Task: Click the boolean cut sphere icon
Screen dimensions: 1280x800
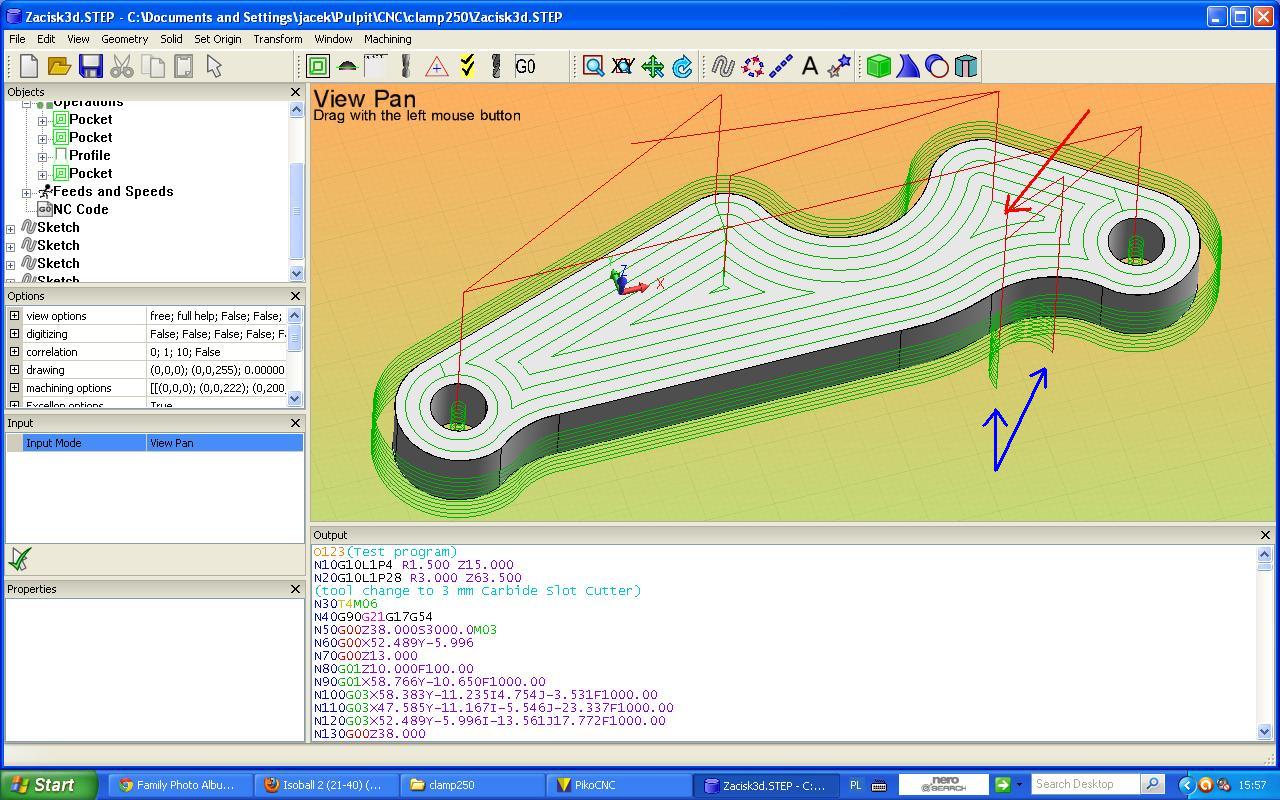Action: [937, 66]
